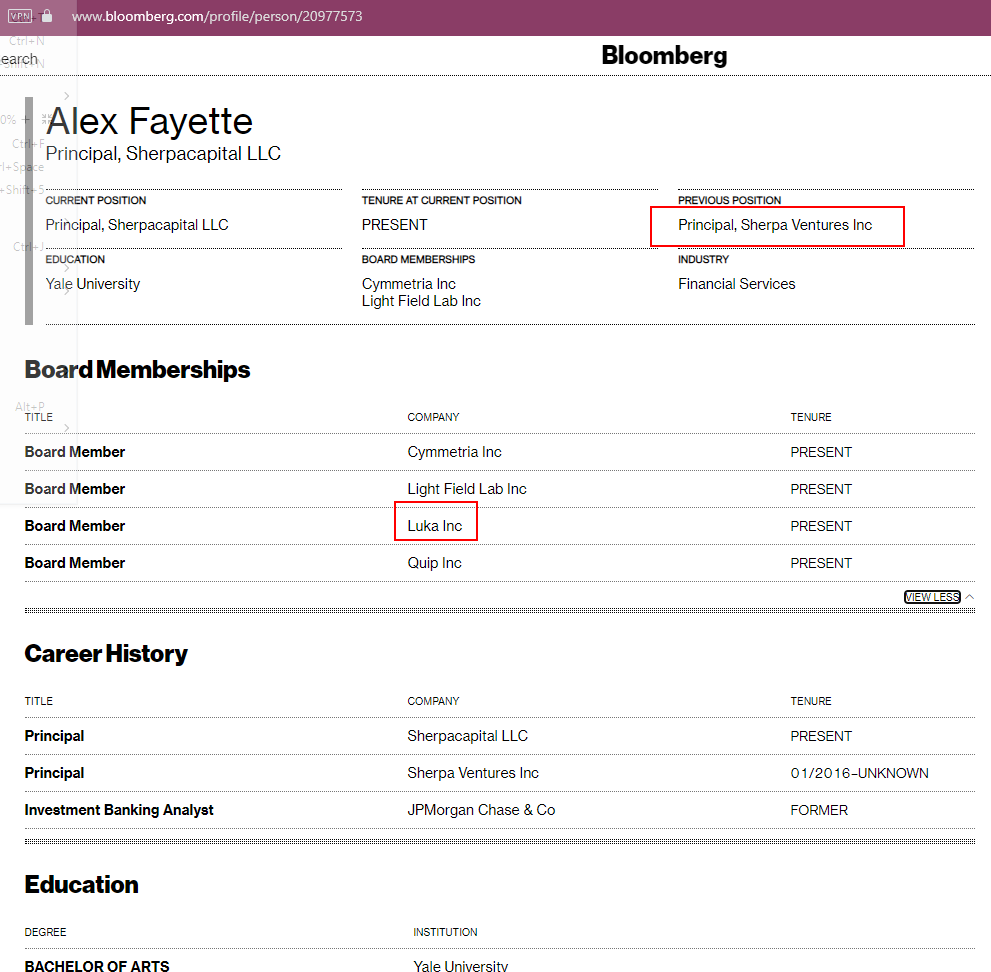Click PRESENT under TENURE AT CURRENT POSITION
The width and height of the screenshot is (991, 972).
[x=394, y=225]
